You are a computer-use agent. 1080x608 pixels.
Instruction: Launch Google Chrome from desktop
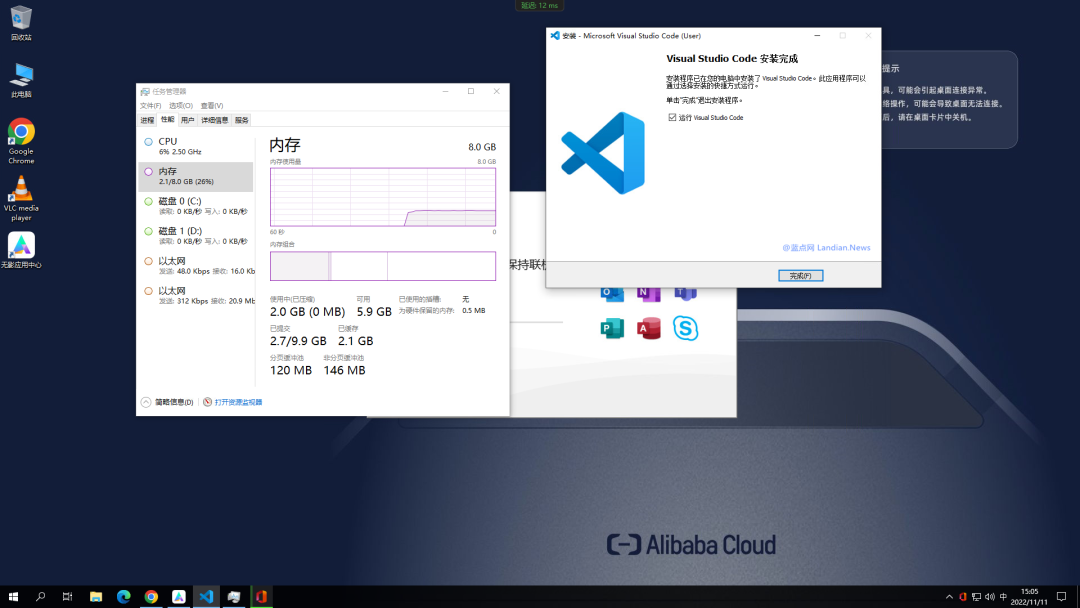(21, 141)
